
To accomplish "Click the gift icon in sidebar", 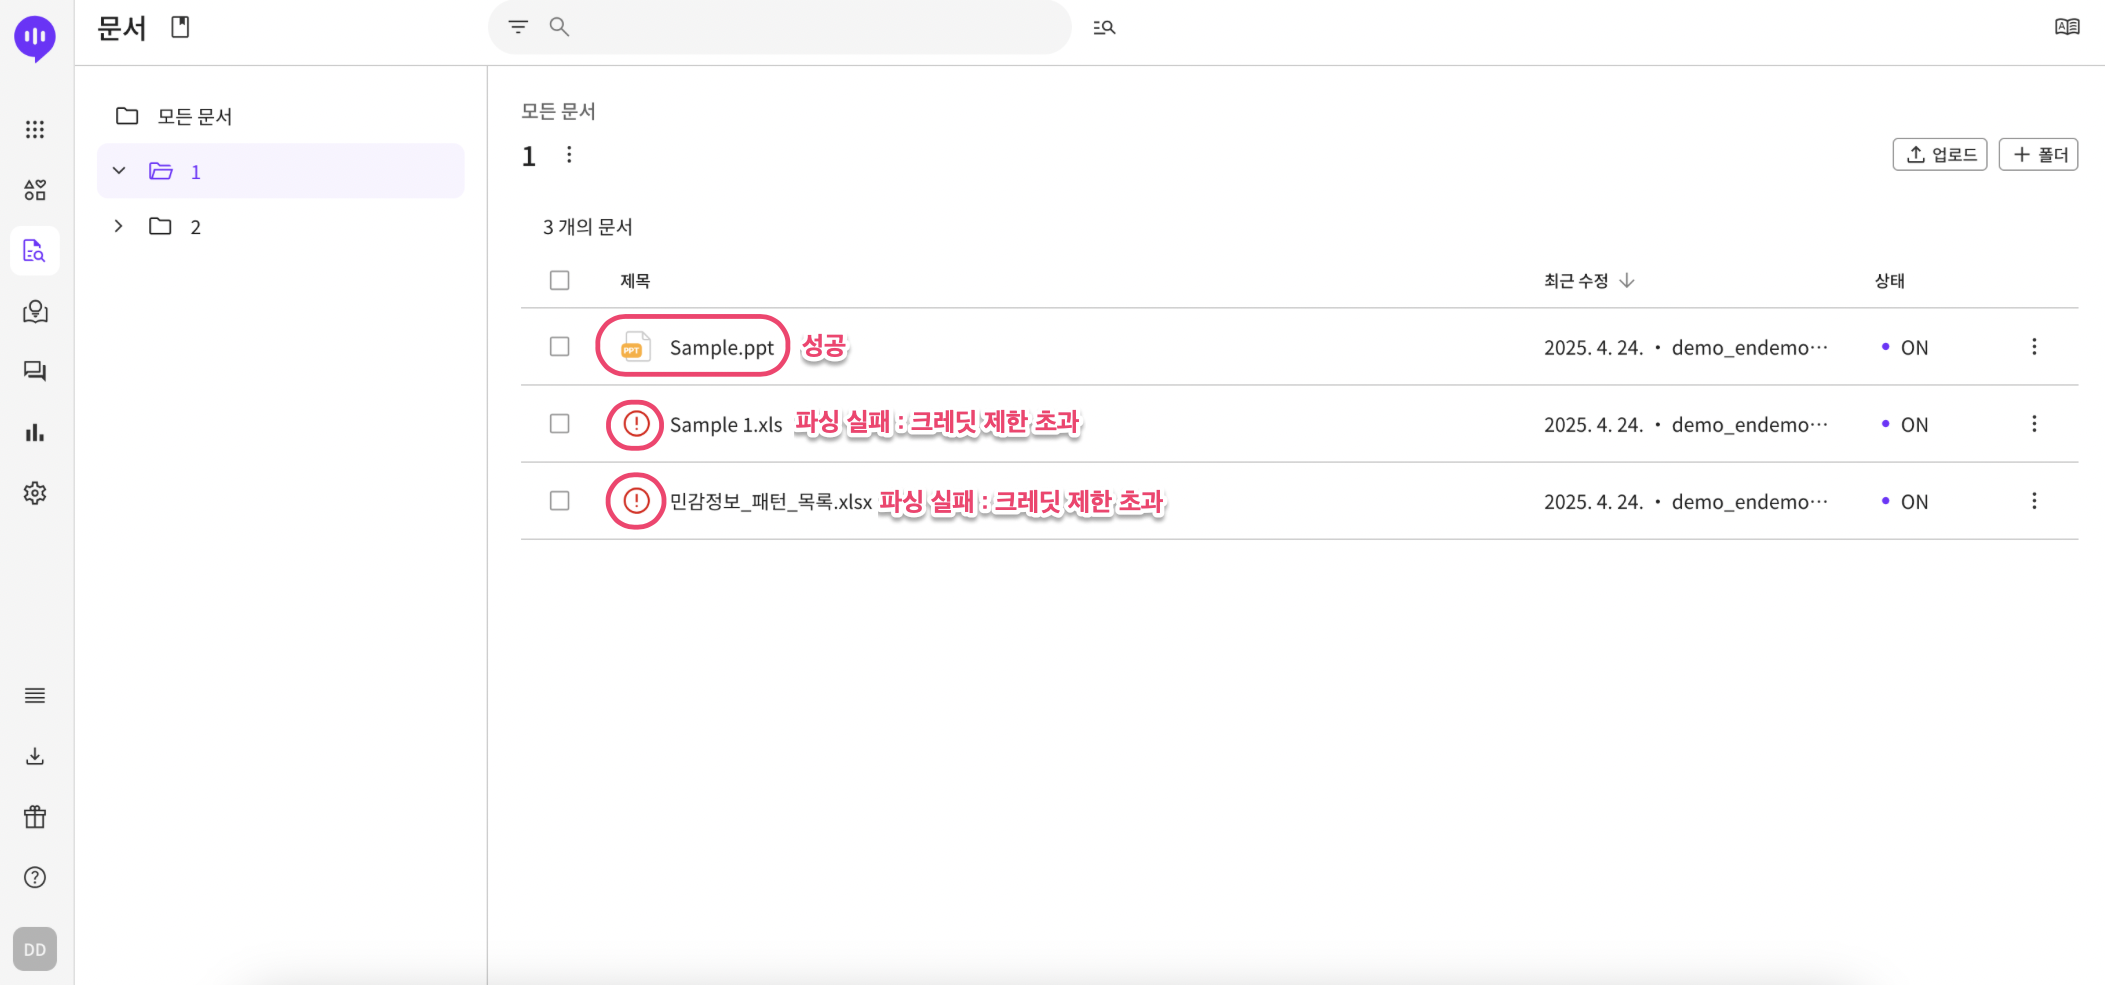I will click(35, 817).
